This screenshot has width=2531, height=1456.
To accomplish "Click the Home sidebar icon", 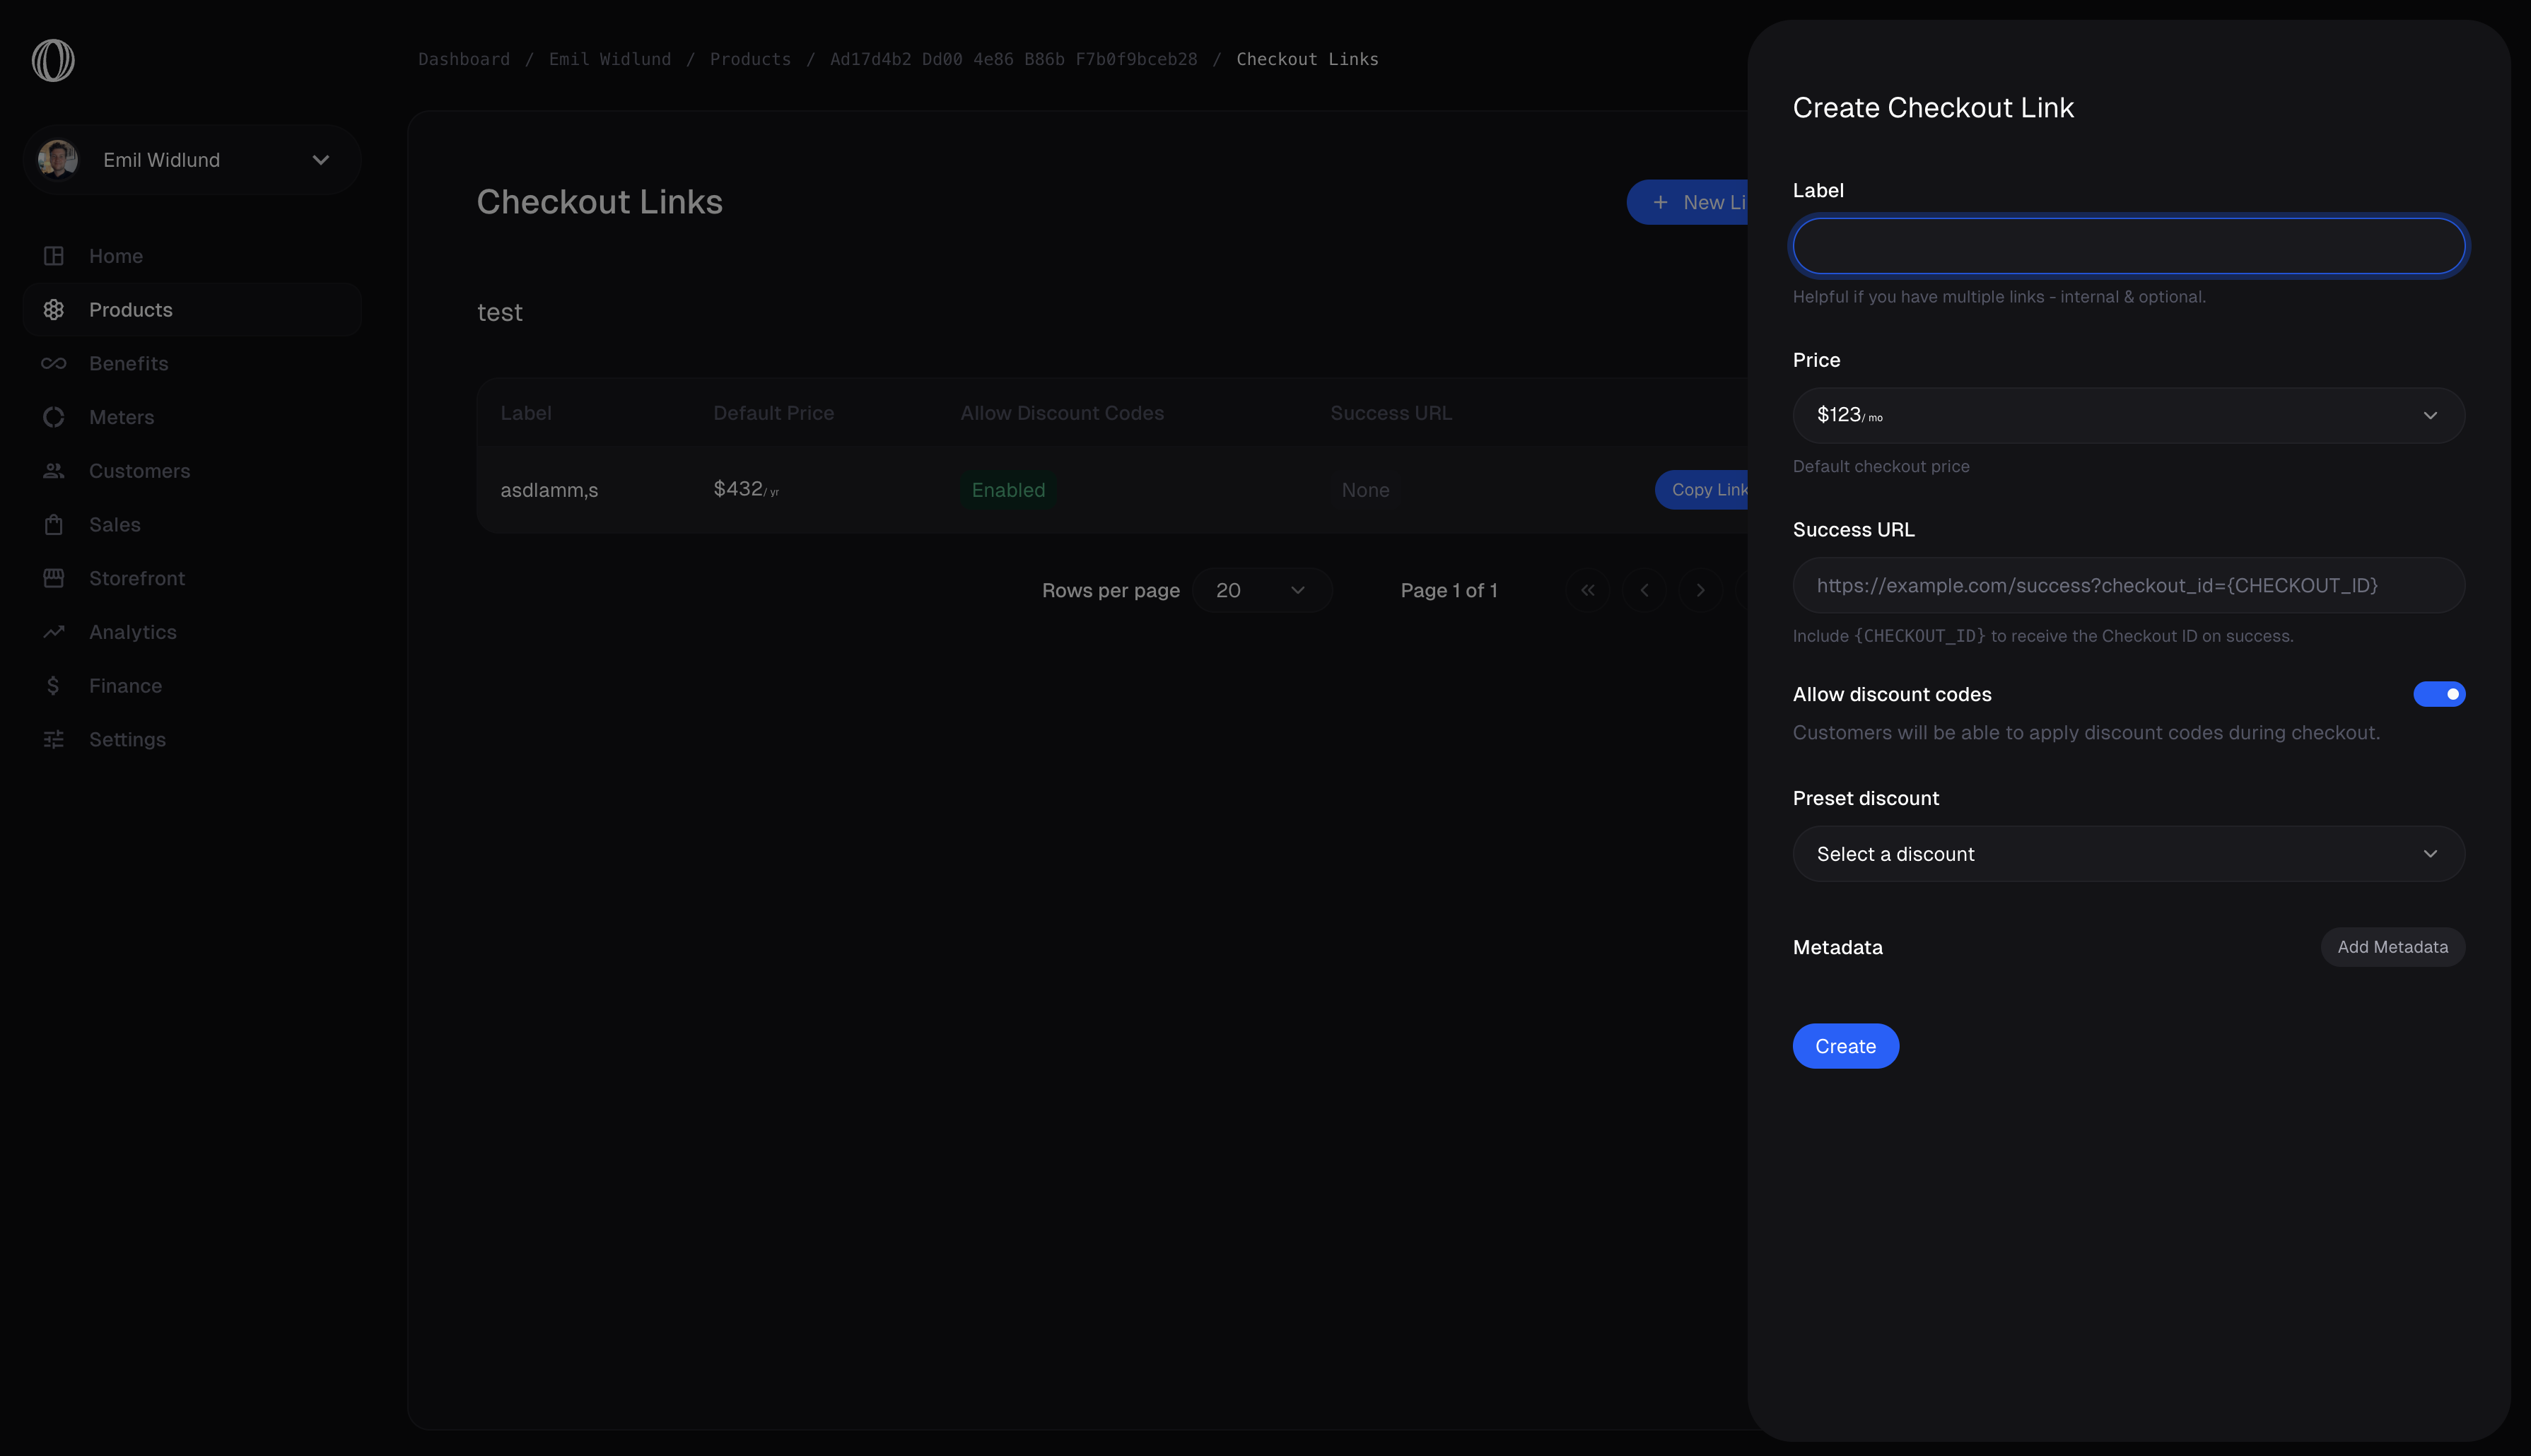I will click(54, 256).
